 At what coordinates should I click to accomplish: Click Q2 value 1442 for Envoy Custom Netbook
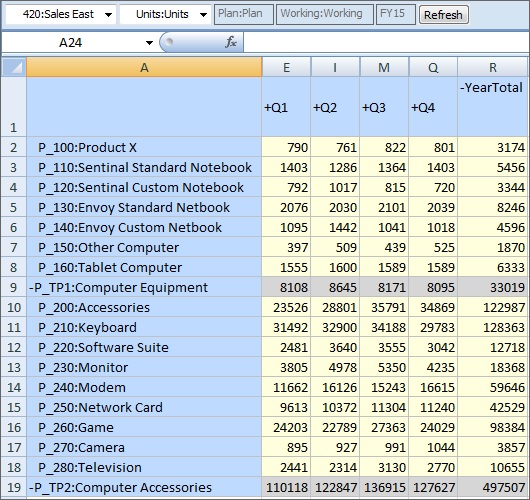pyautogui.click(x=335, y=227)
